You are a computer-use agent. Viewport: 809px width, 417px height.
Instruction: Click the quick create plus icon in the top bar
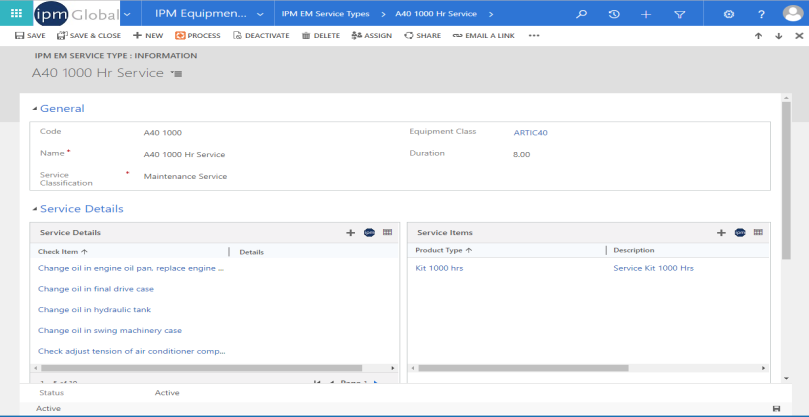646,14
